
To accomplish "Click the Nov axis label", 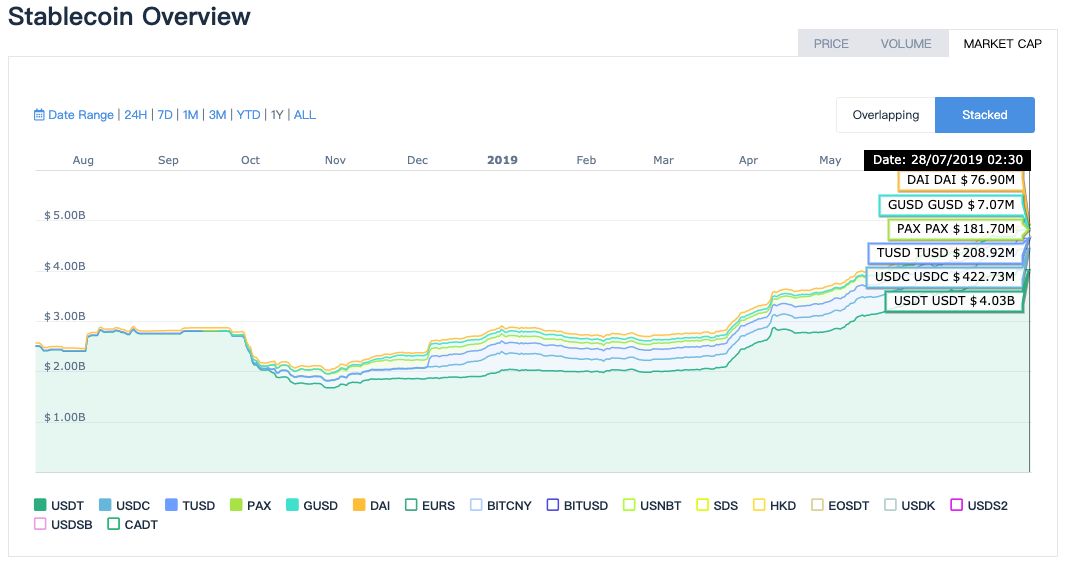I will pos(335,160).
